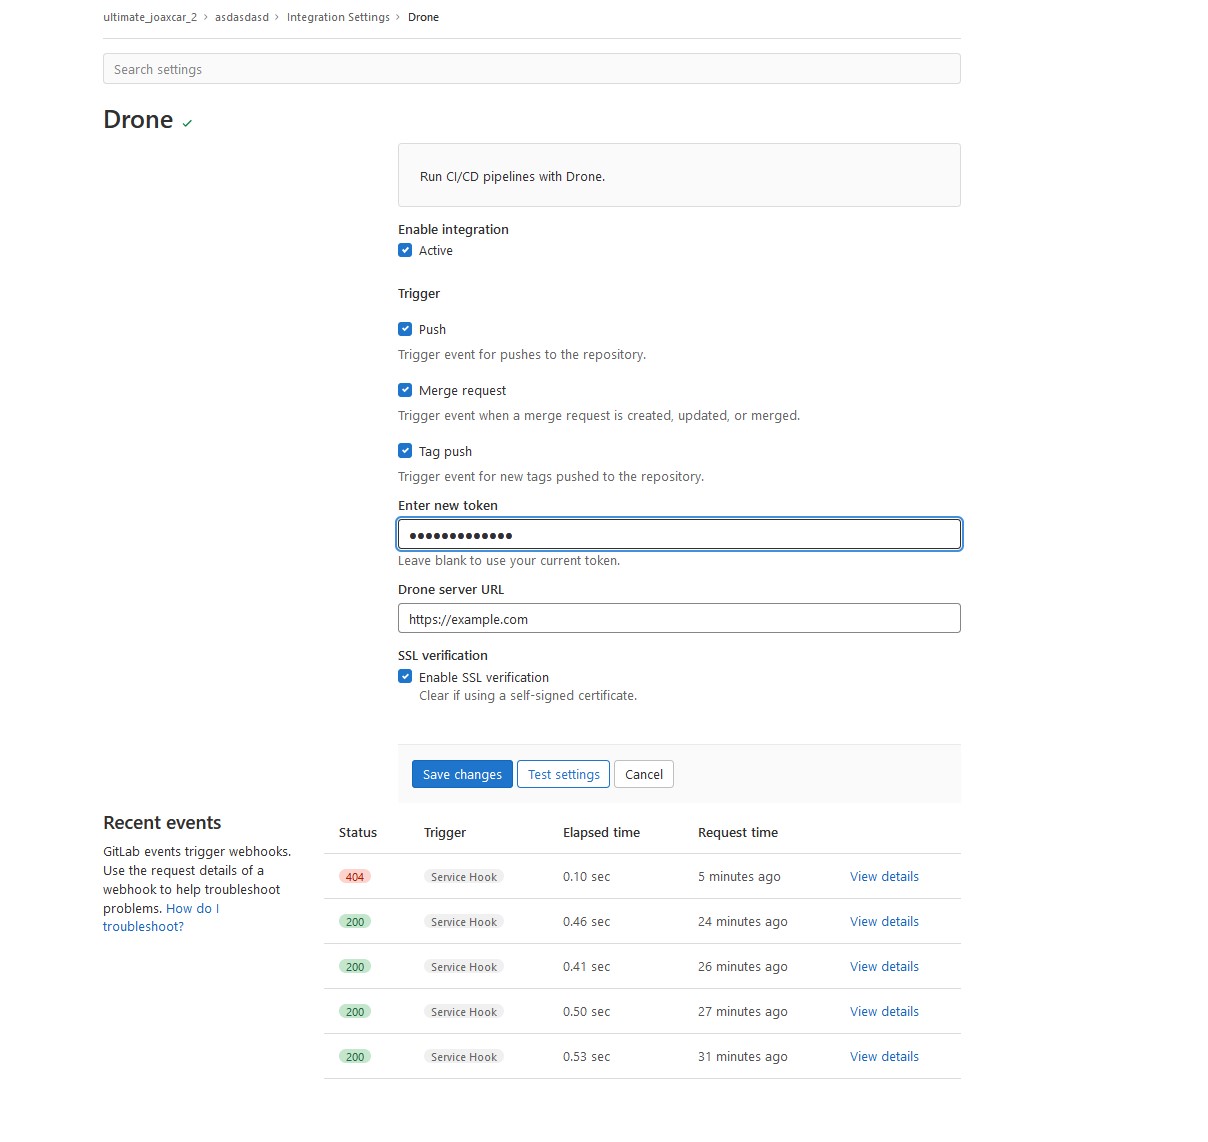The height and width of the screenshot is (1142, 1208).
Task: Edit the Drone server URL field
Action: click(679, 619)
